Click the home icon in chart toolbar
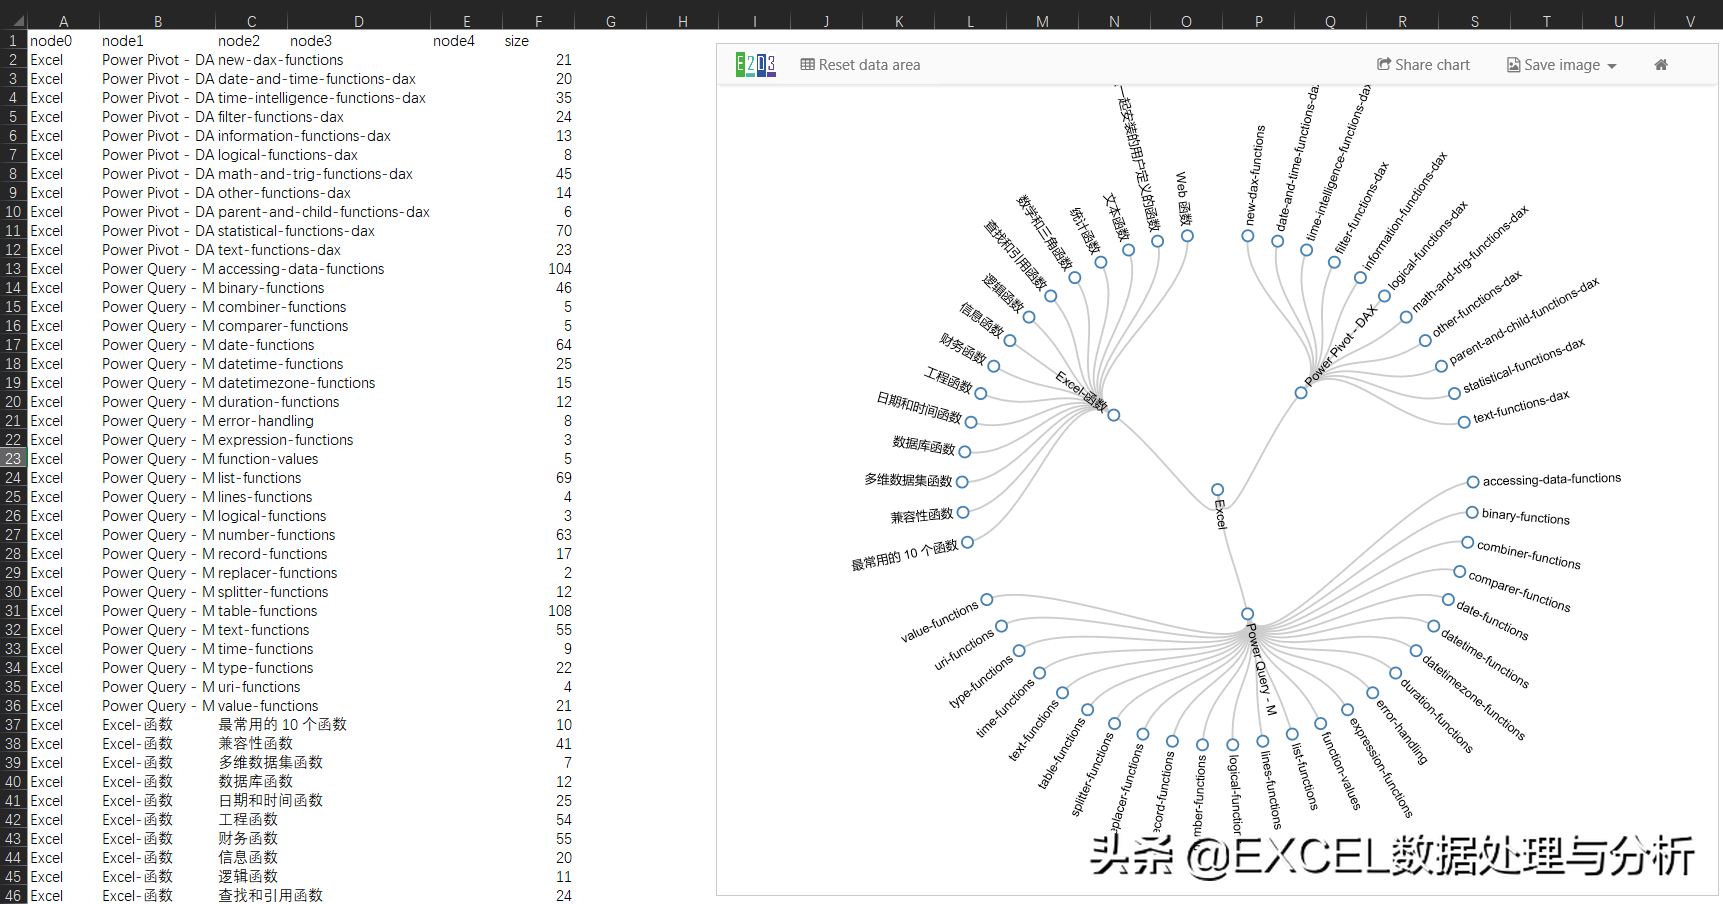Viewport: 1723px width, 904px height. point(1661,65)
